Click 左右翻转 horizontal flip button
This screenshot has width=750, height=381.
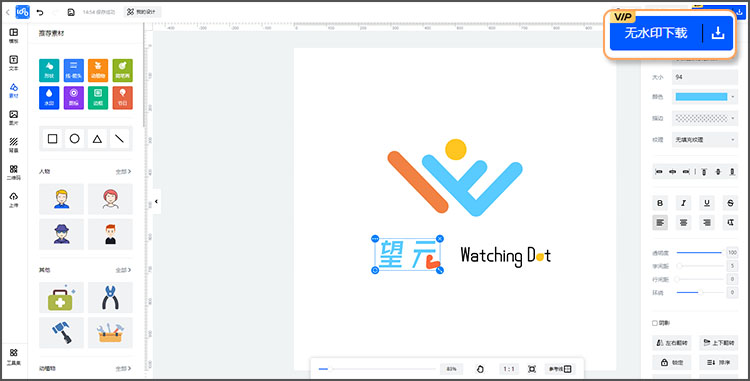[x=673, y=343]
